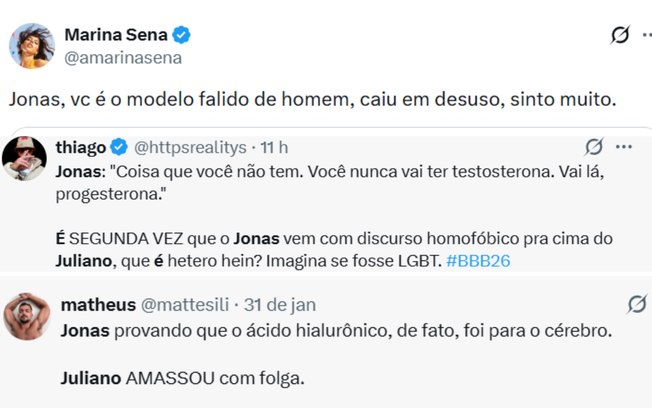Image resolution: width=652 pixels, height=408 pixels.
Task: Click the matheus display name
Action: [95, 304]
